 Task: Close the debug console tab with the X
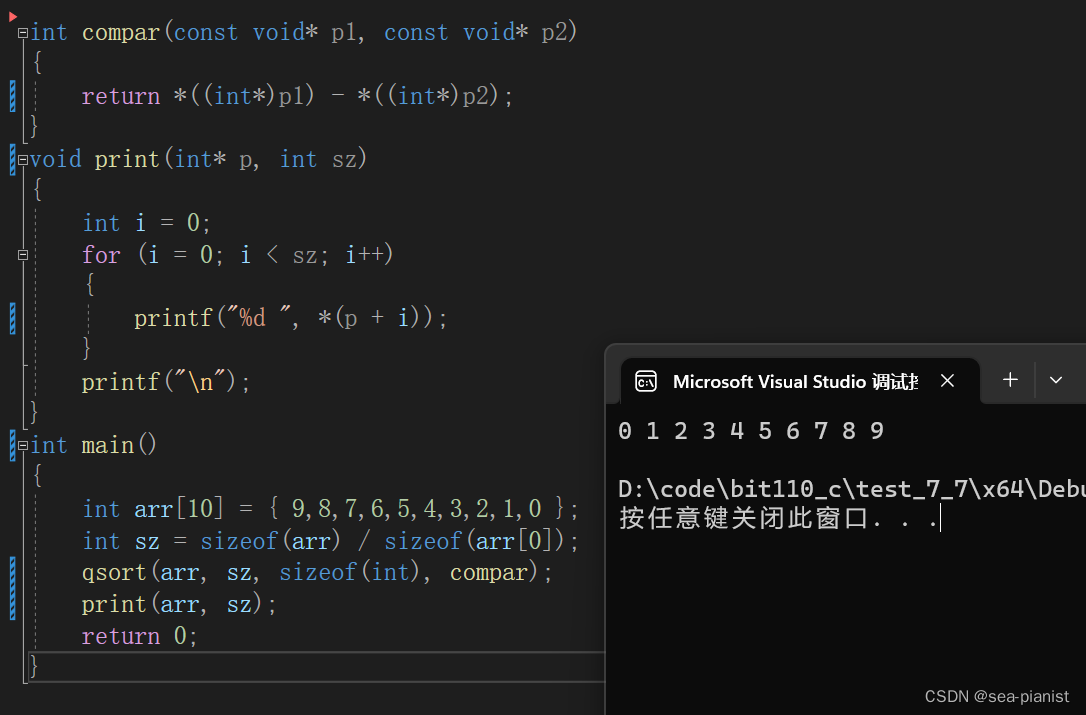[x=947, y=381]
